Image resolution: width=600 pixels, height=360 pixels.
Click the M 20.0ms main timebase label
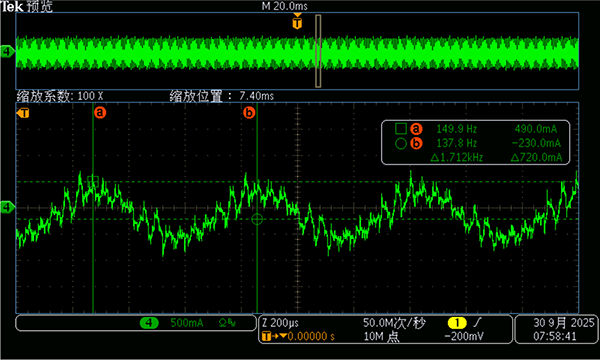284,6
